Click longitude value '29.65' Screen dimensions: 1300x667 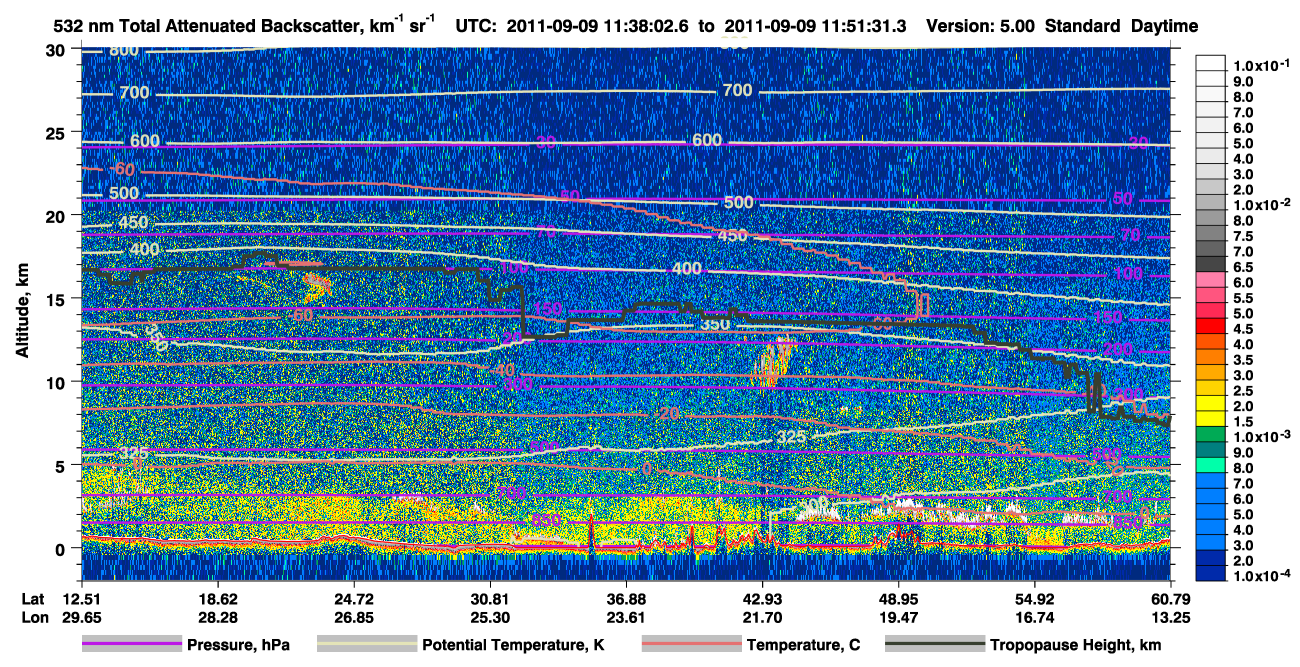[81, 618]
